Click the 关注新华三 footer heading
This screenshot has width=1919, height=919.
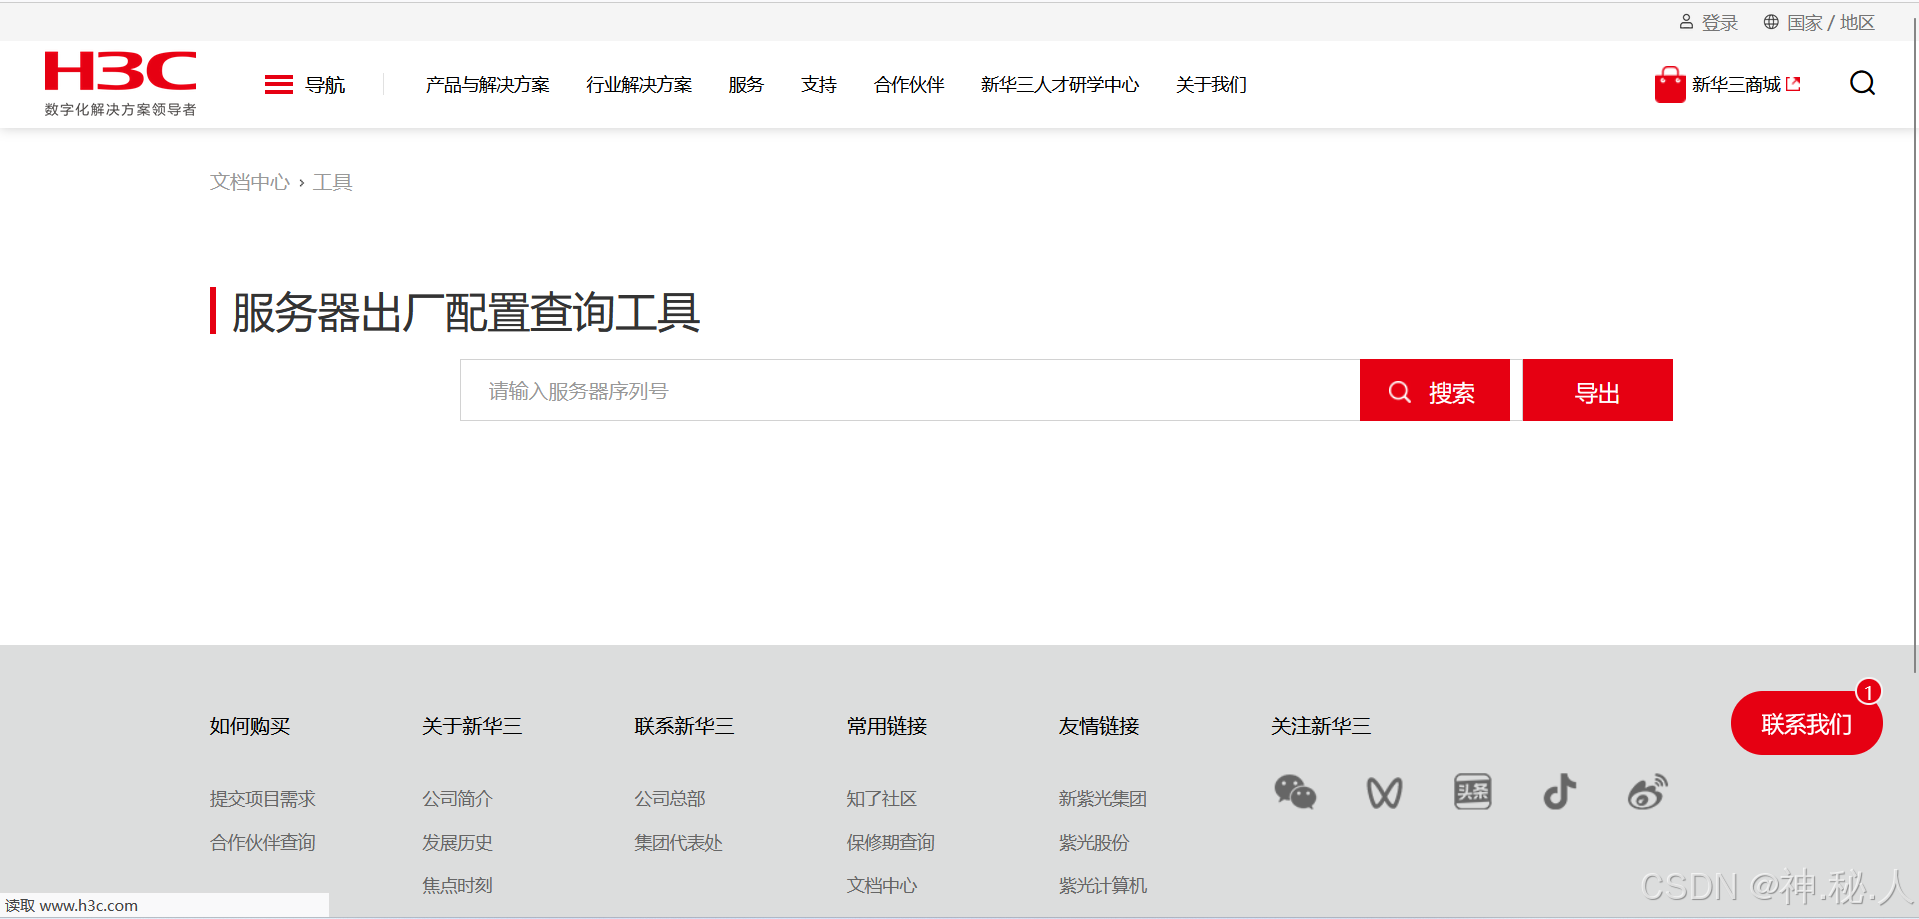1321,726
